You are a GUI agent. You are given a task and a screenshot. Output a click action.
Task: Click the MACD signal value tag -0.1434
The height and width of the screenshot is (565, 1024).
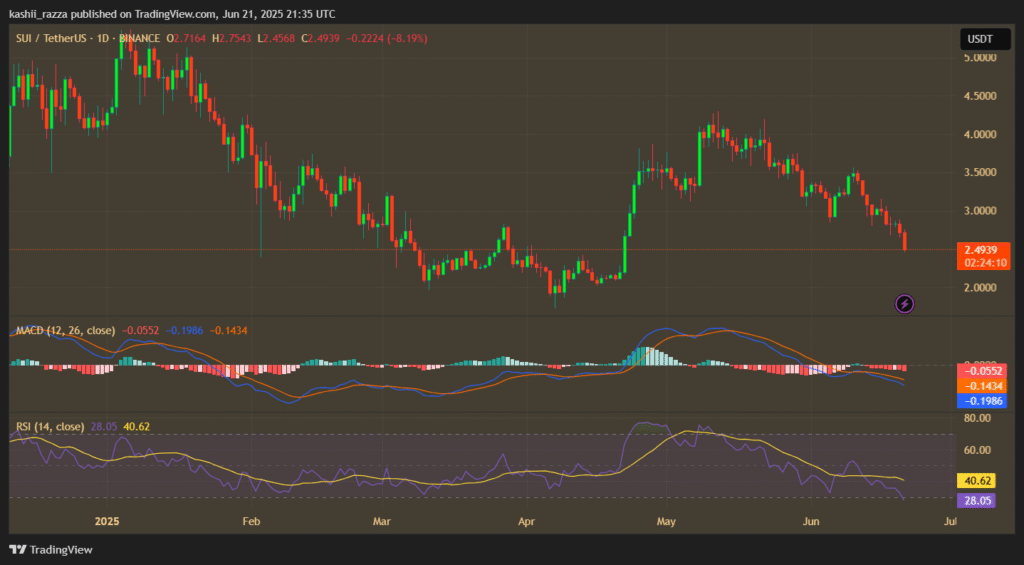click(x=982, y=386)
